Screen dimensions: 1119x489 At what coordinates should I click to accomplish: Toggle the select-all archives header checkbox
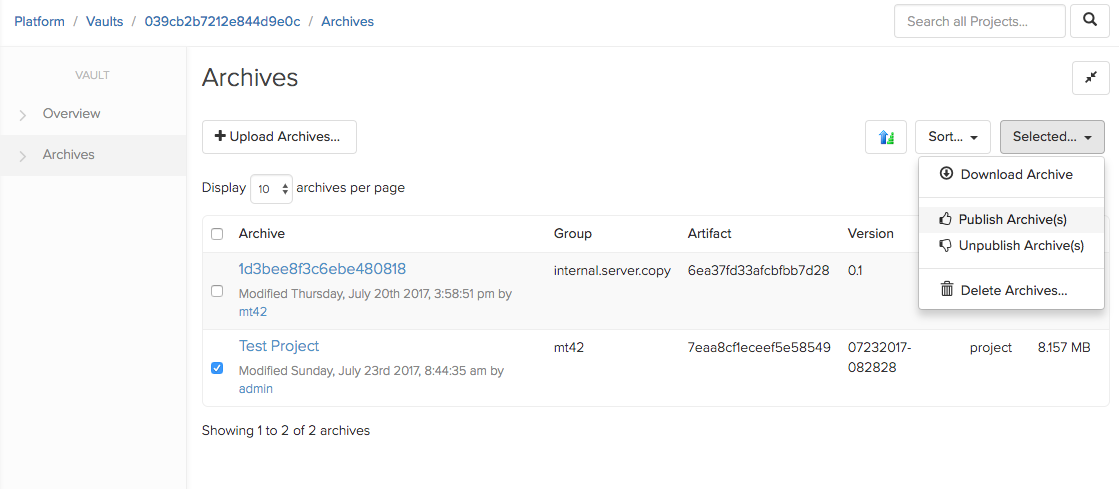[217, 234]
